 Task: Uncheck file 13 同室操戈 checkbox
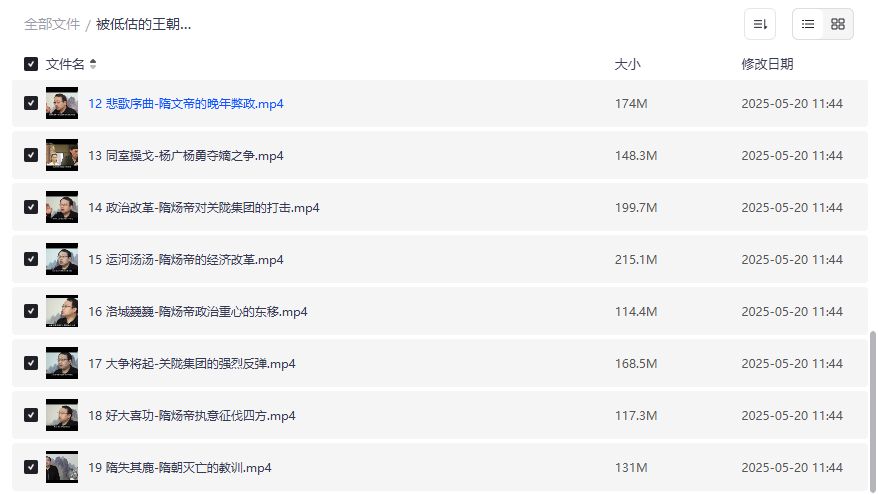tap(31, 155)
